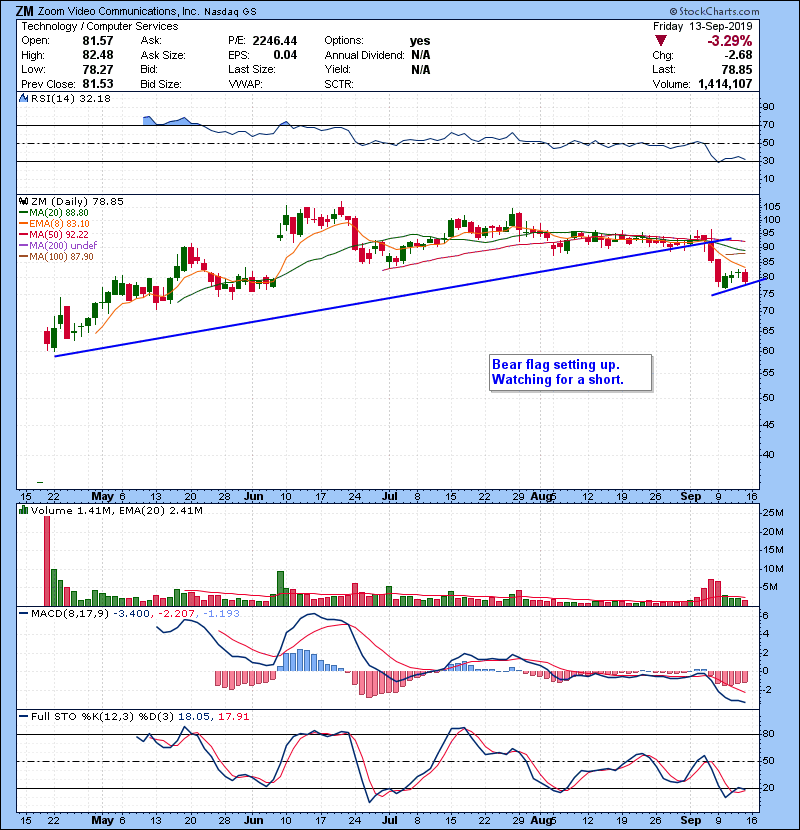This screenshot has height=830, width=800.
Task: Click the May label on price chart axis
Action: pyautogui.click(x=102, y=497)
